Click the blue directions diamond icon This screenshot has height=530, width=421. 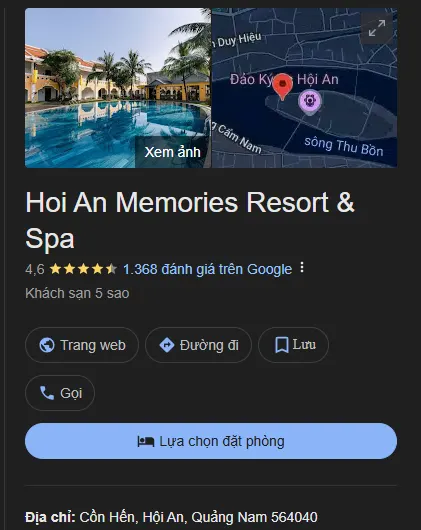(167, 345)
